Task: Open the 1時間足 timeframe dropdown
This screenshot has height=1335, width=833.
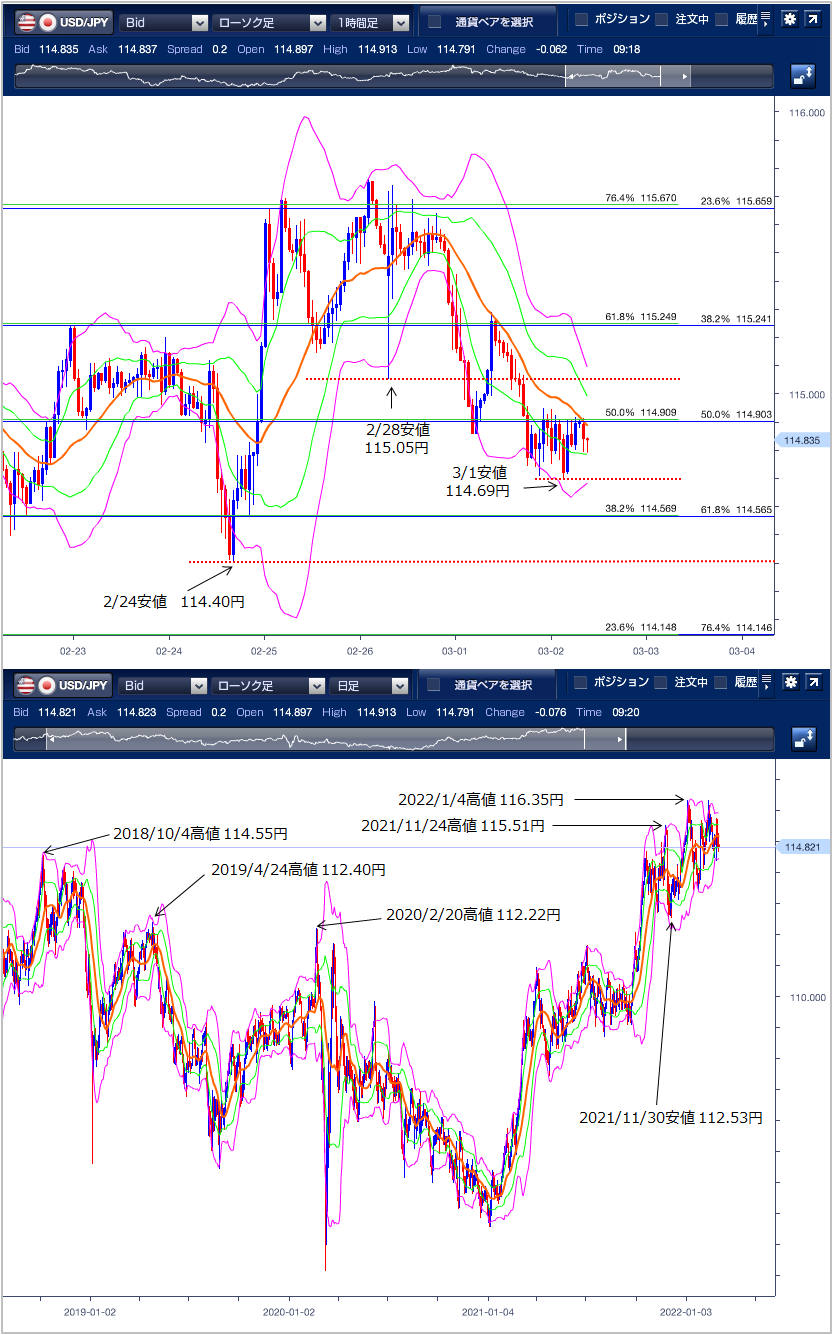Action: pos(372,22)
